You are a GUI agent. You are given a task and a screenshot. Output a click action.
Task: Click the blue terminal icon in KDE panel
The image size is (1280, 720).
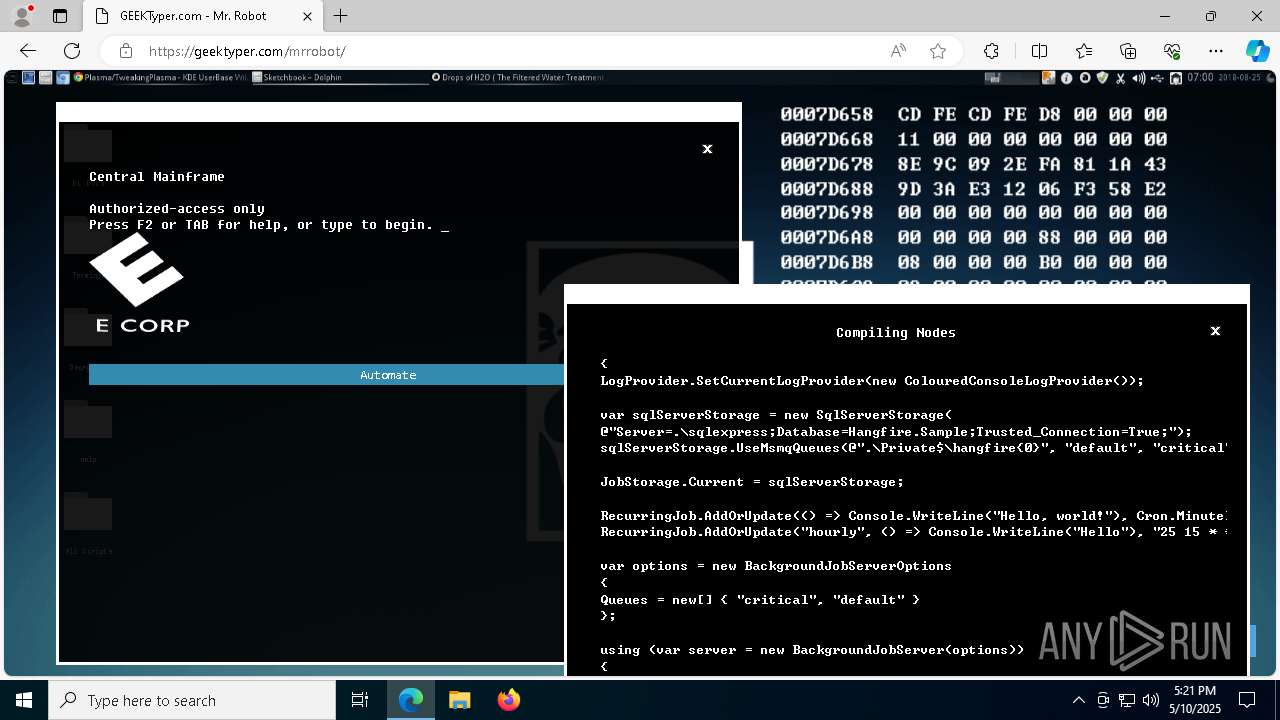[x=28, y=77]
